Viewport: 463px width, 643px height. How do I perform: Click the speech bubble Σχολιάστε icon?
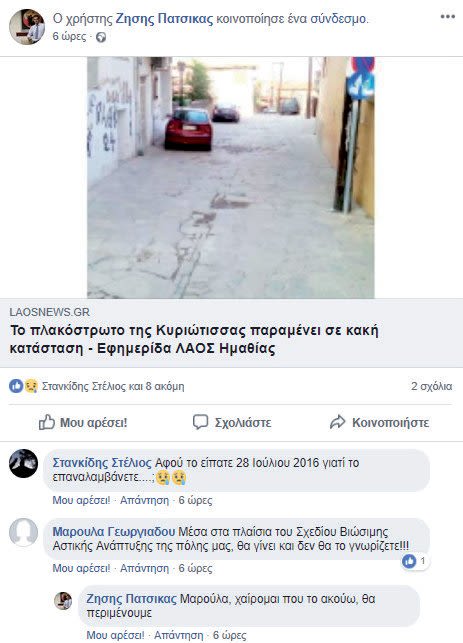pyautogui.click(x=200, y=422)
